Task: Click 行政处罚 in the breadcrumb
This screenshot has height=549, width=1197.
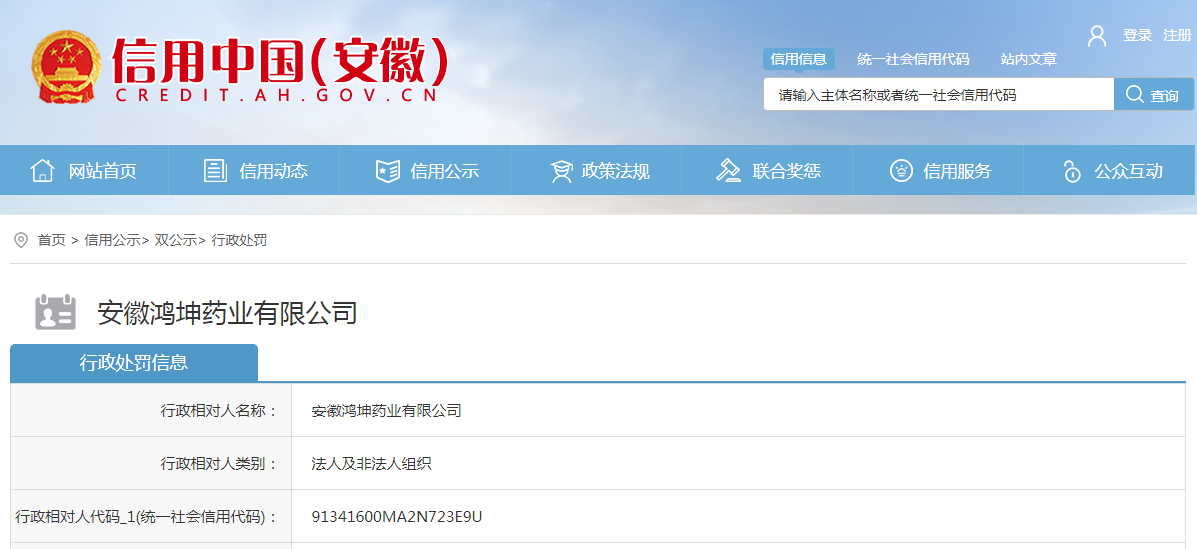Action: 240,241
